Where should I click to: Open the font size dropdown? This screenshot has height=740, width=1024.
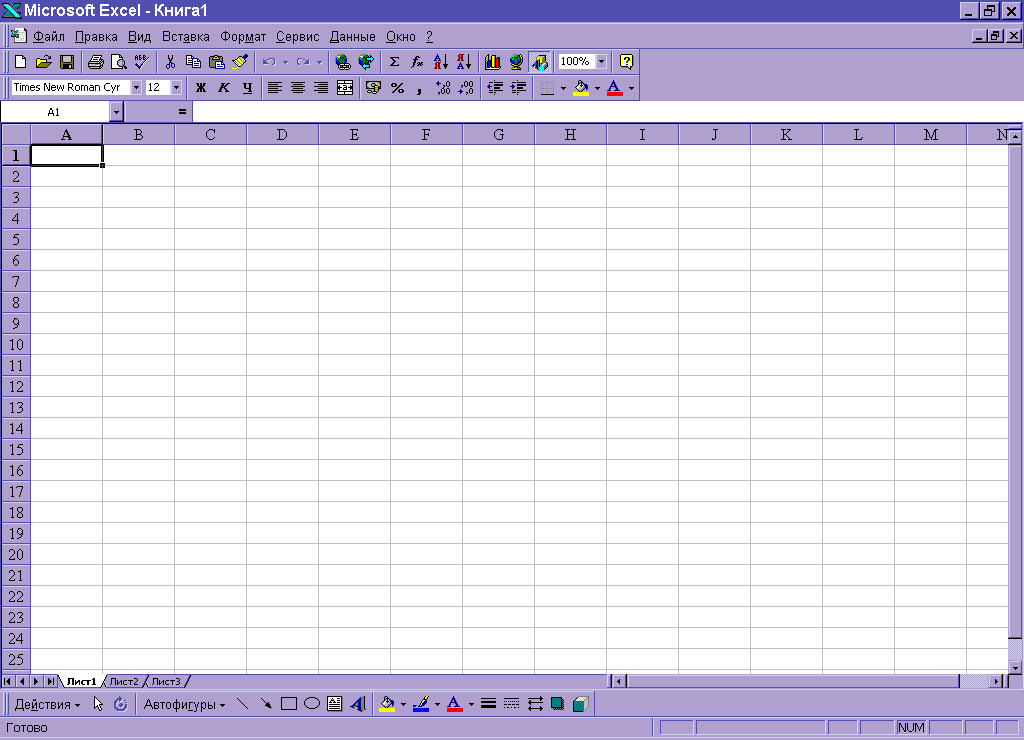point(176,88)
